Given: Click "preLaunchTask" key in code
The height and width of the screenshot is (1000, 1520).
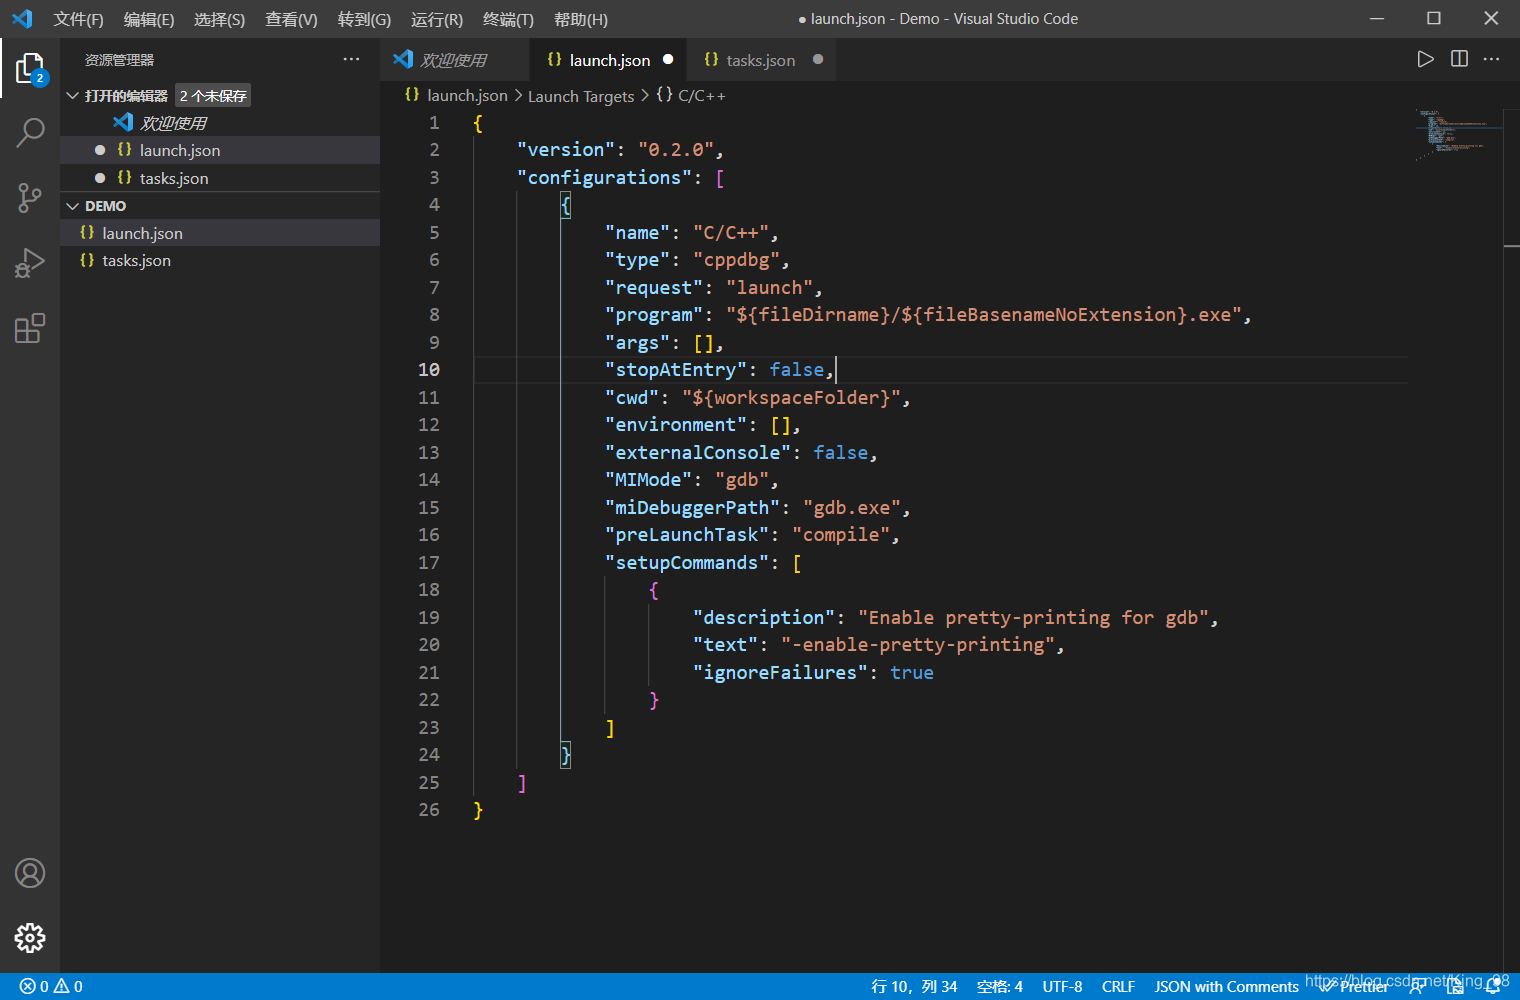Looking at the screenshot, I should [x=687, y=535].
